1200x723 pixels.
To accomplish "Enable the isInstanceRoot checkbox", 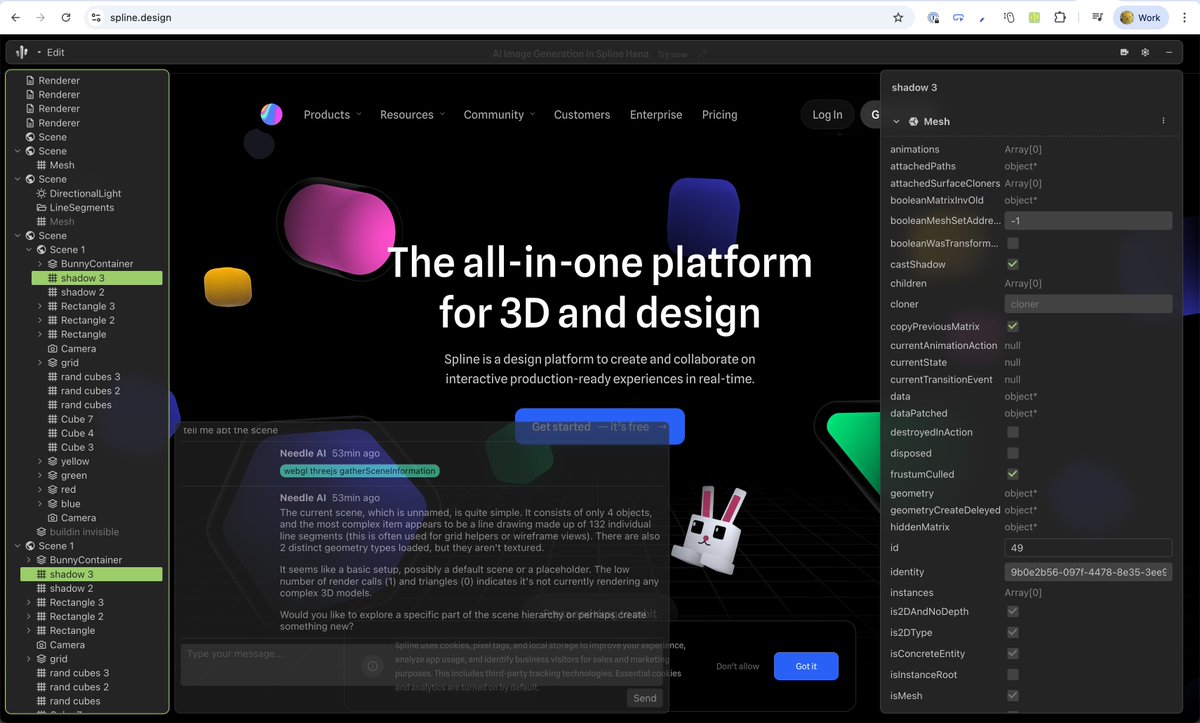I will pos(1012,674).
